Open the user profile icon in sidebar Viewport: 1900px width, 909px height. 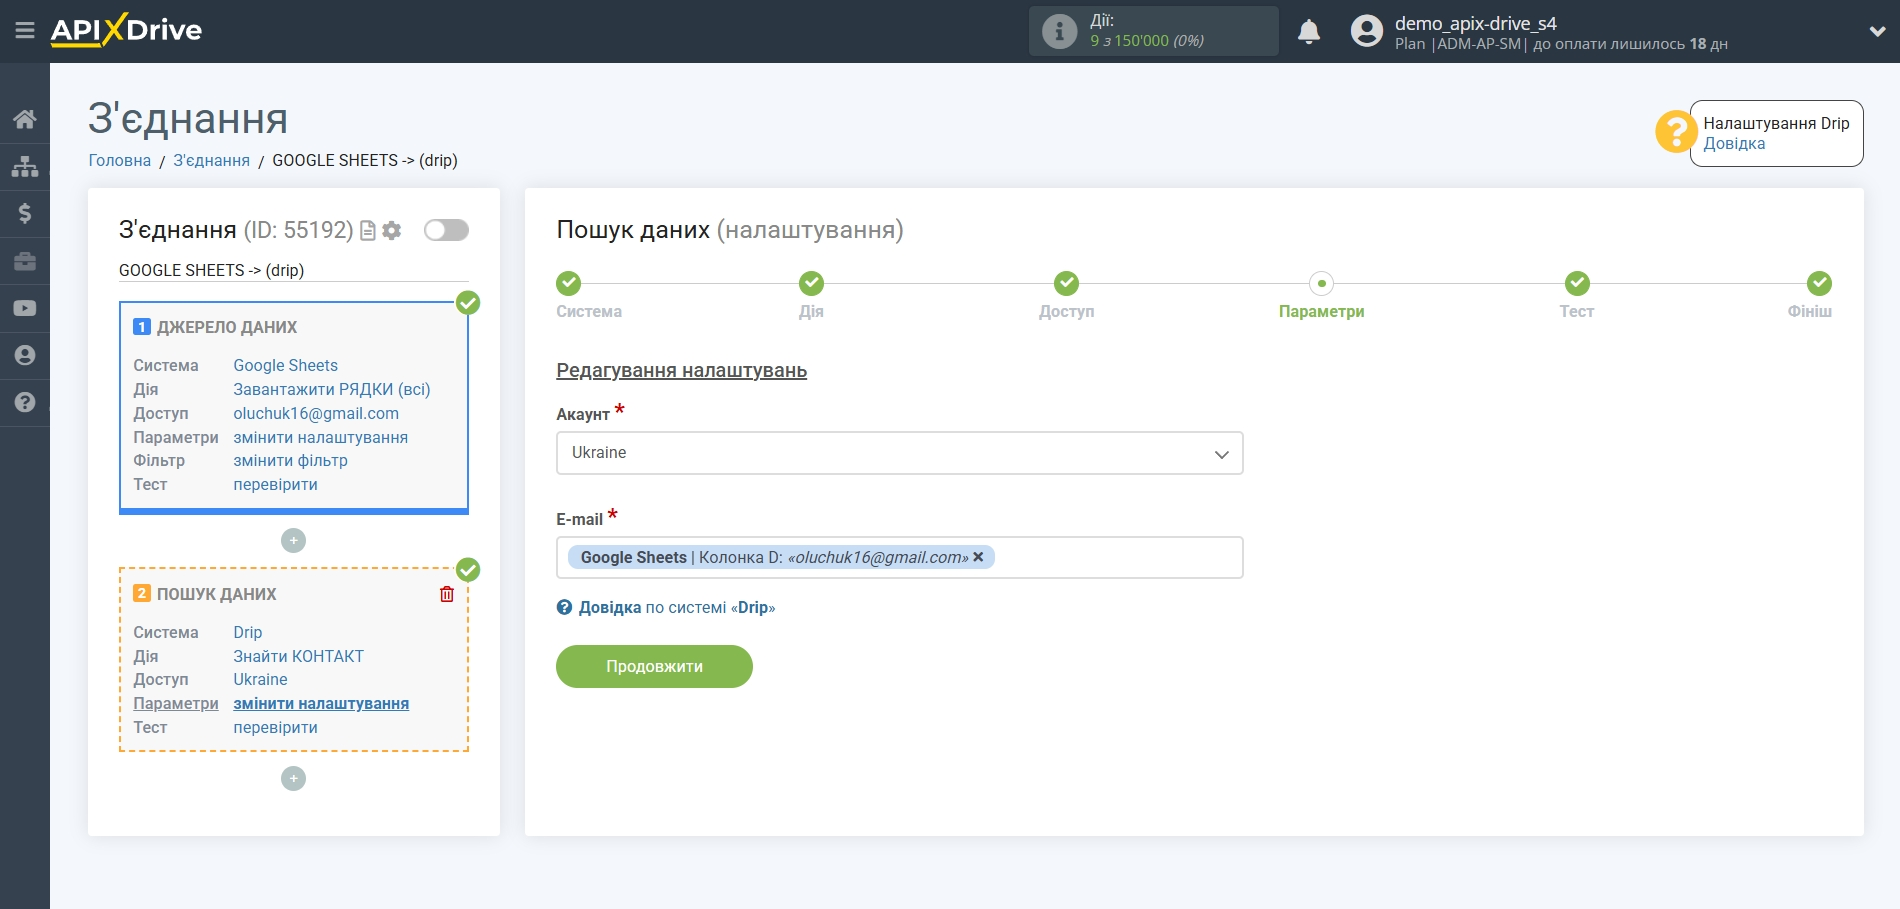coord(25,355)
